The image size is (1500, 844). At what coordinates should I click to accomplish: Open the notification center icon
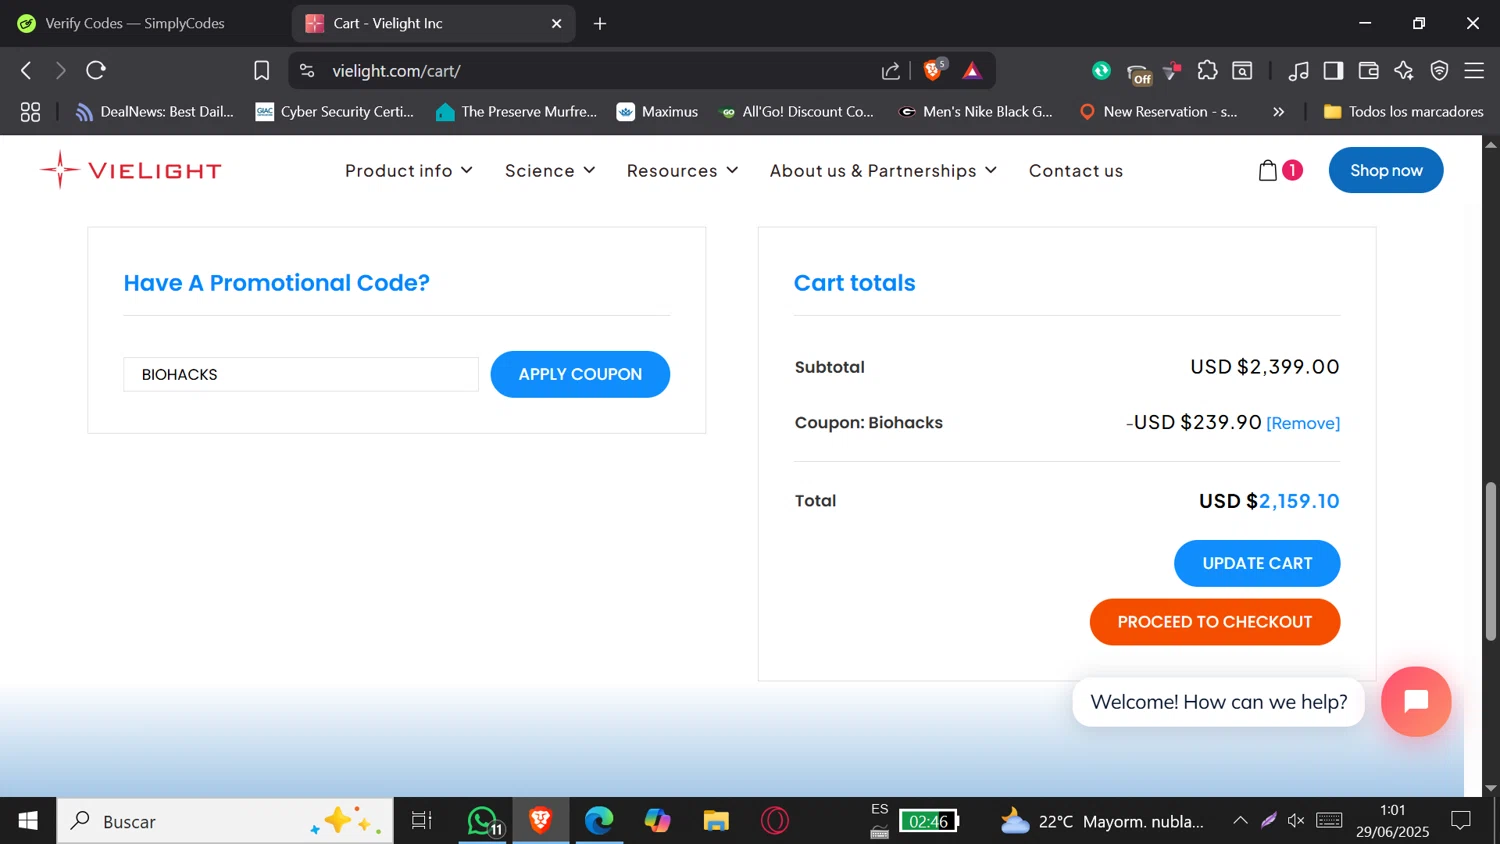pos(1461,821)
